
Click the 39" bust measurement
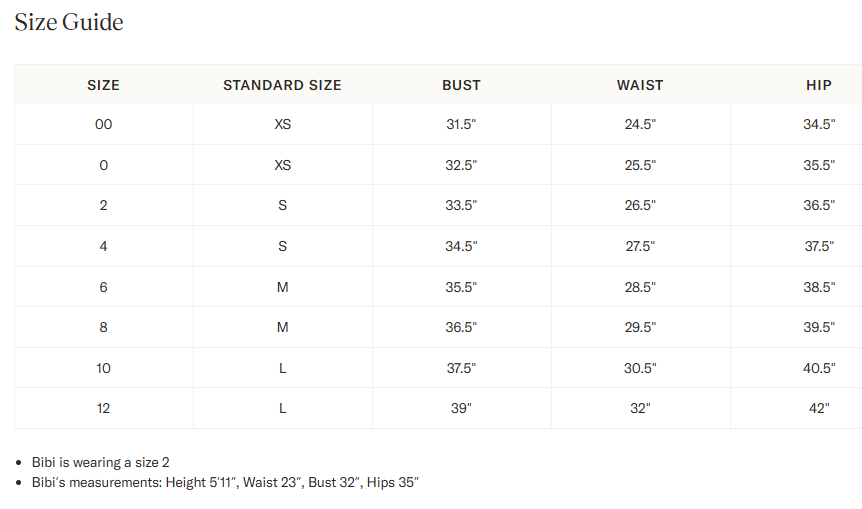tap(461, 408)
